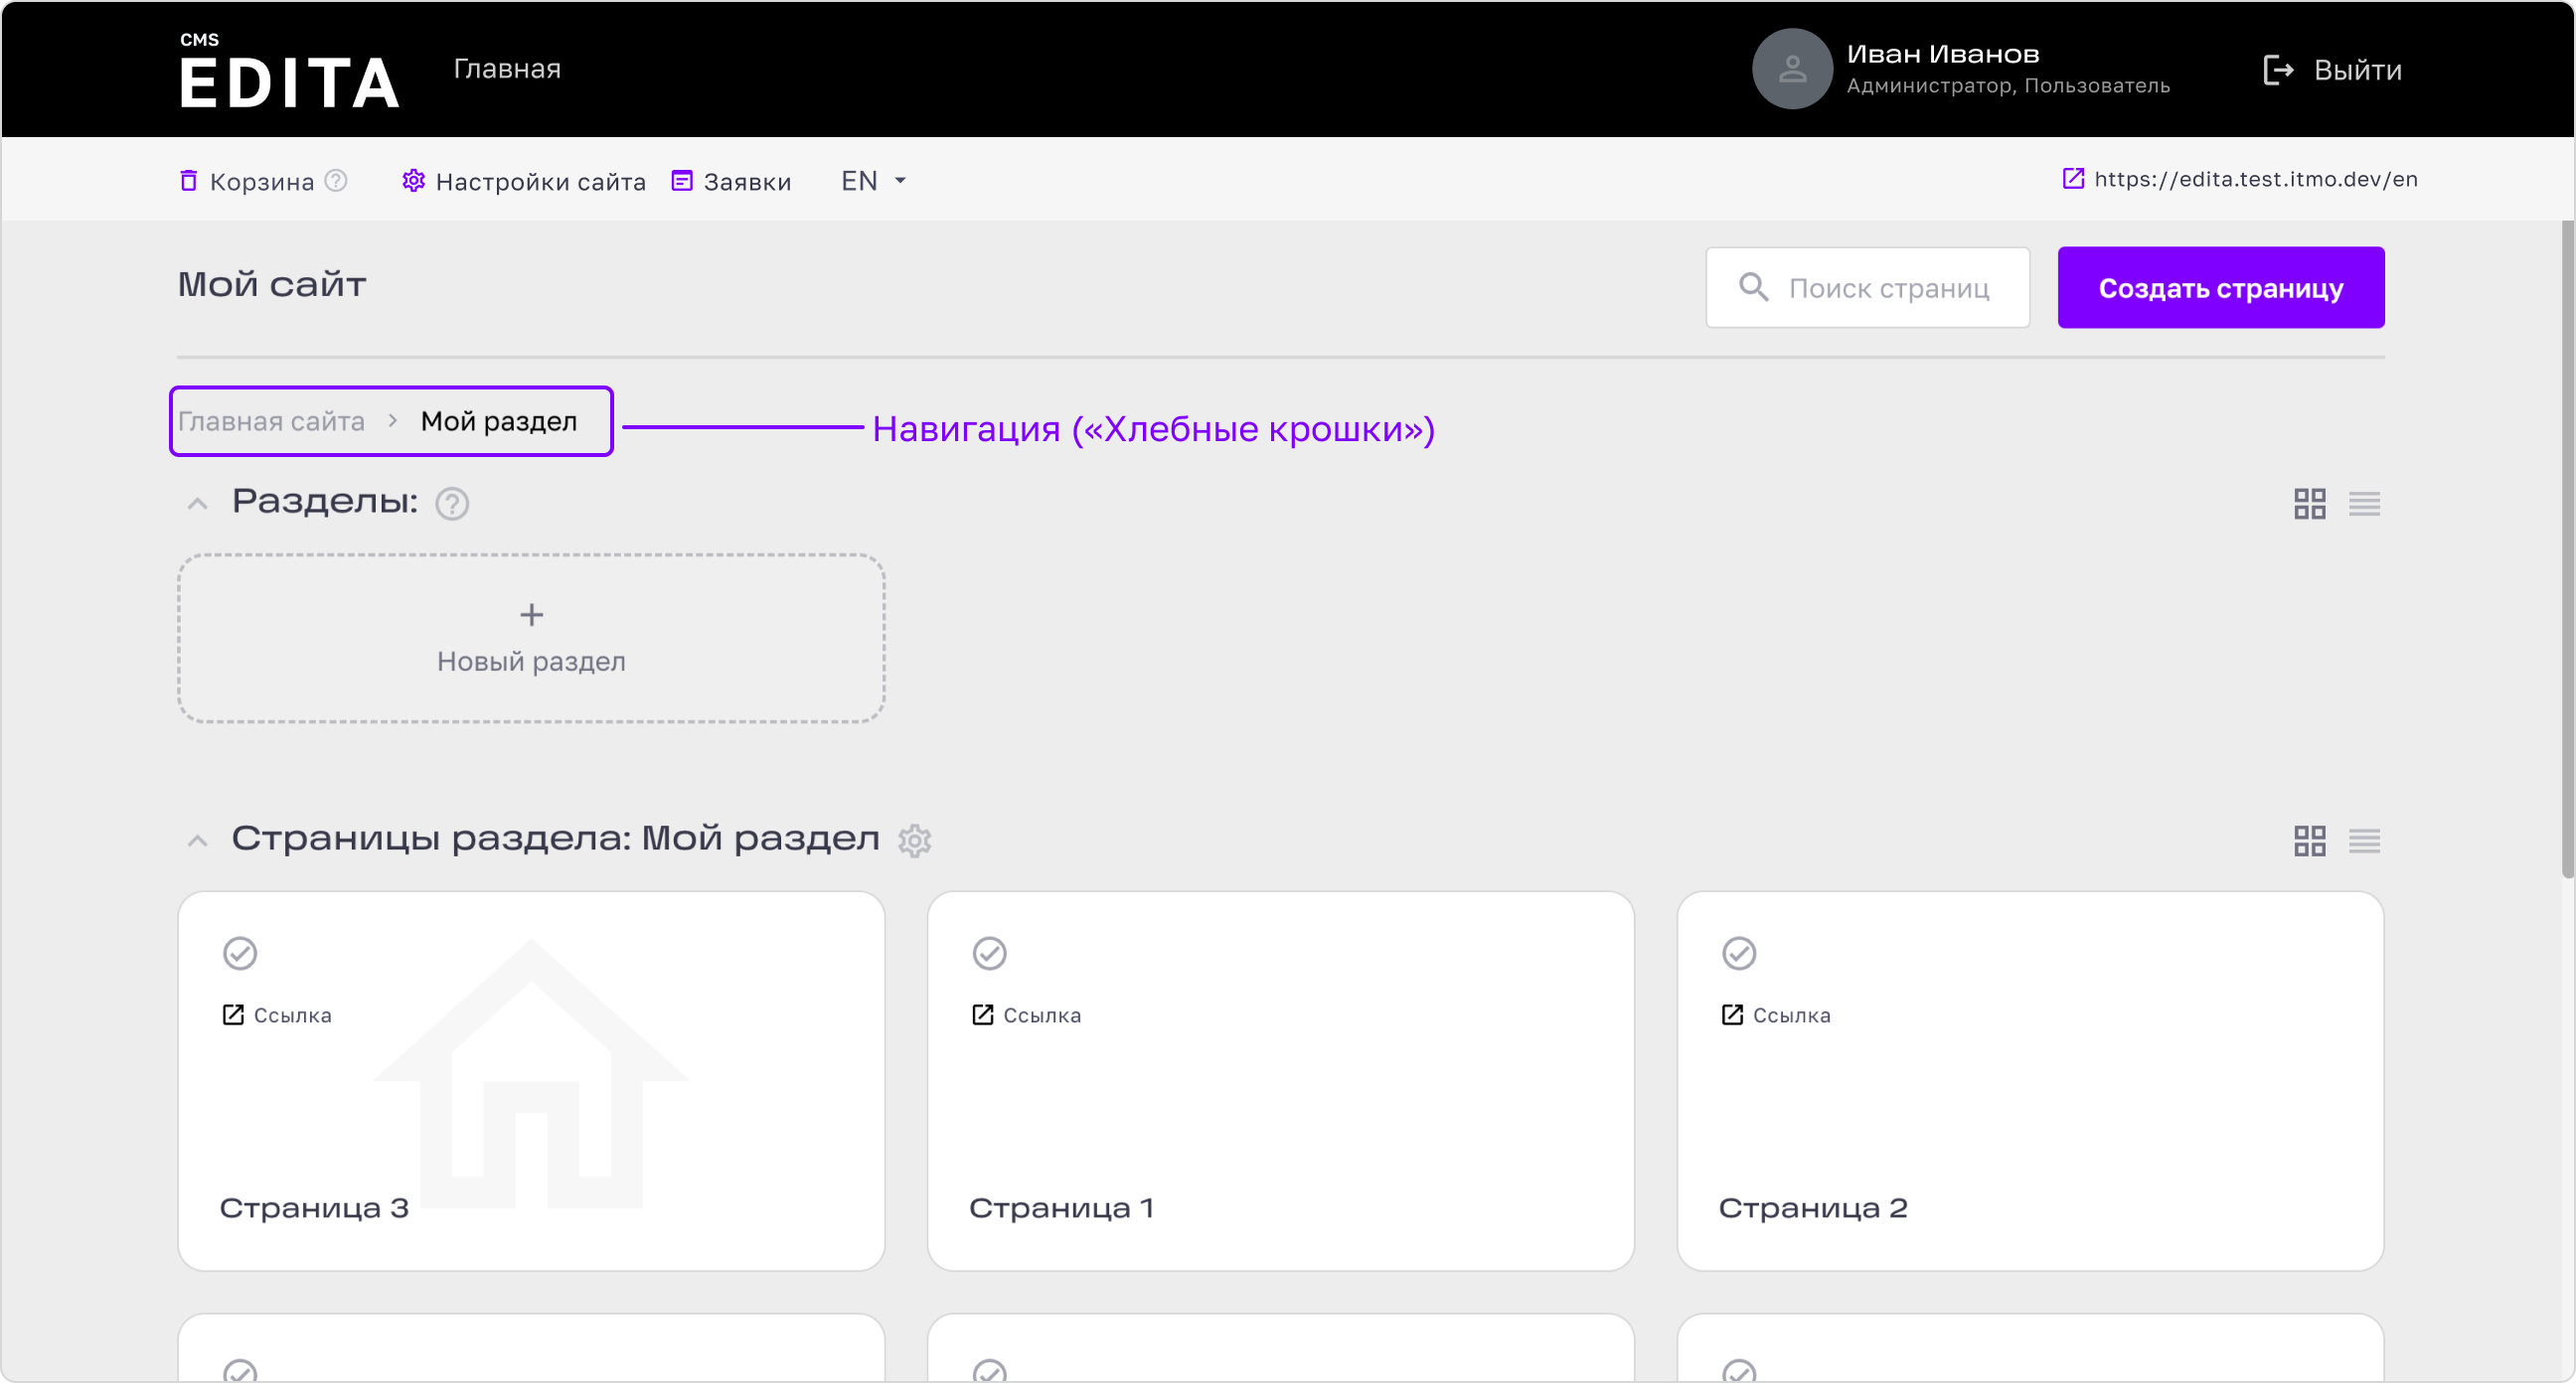The width and height of the screenshot is (2576, 1383).
Task: Select the Страница 2 checkmark
Action: (x=1738, y=953)
